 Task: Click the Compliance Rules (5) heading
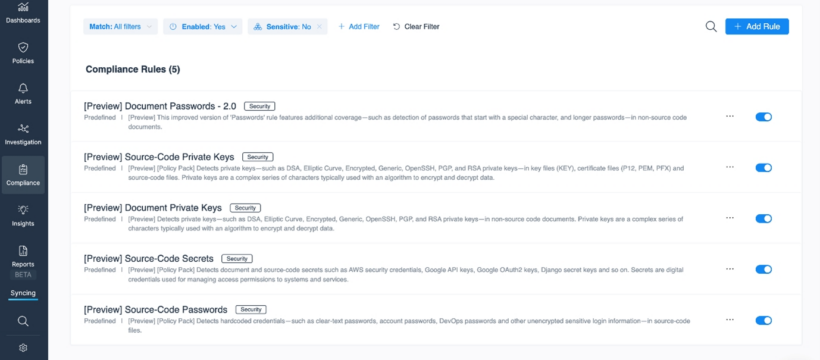pyautogui.click(x=133, y=70)
